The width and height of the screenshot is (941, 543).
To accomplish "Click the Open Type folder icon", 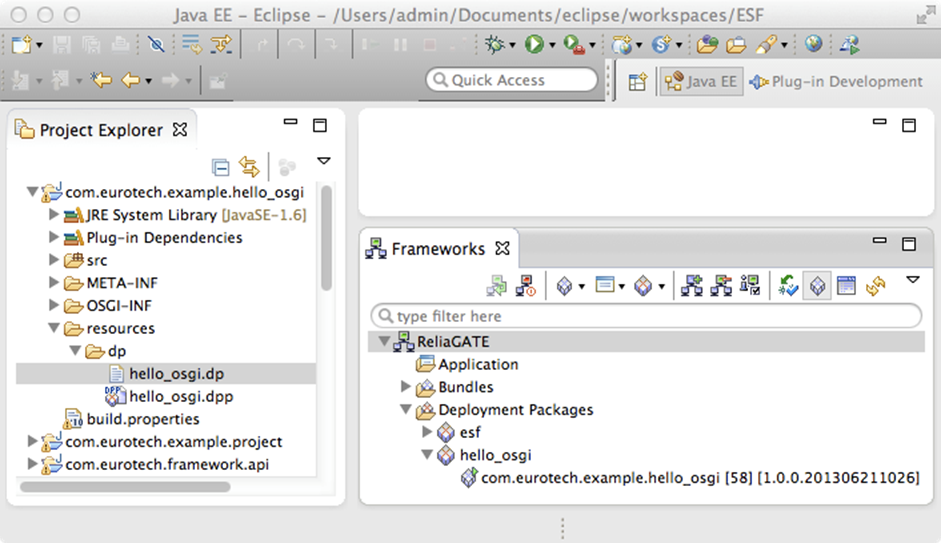I will pyautogui.click(x=707, y=44).
